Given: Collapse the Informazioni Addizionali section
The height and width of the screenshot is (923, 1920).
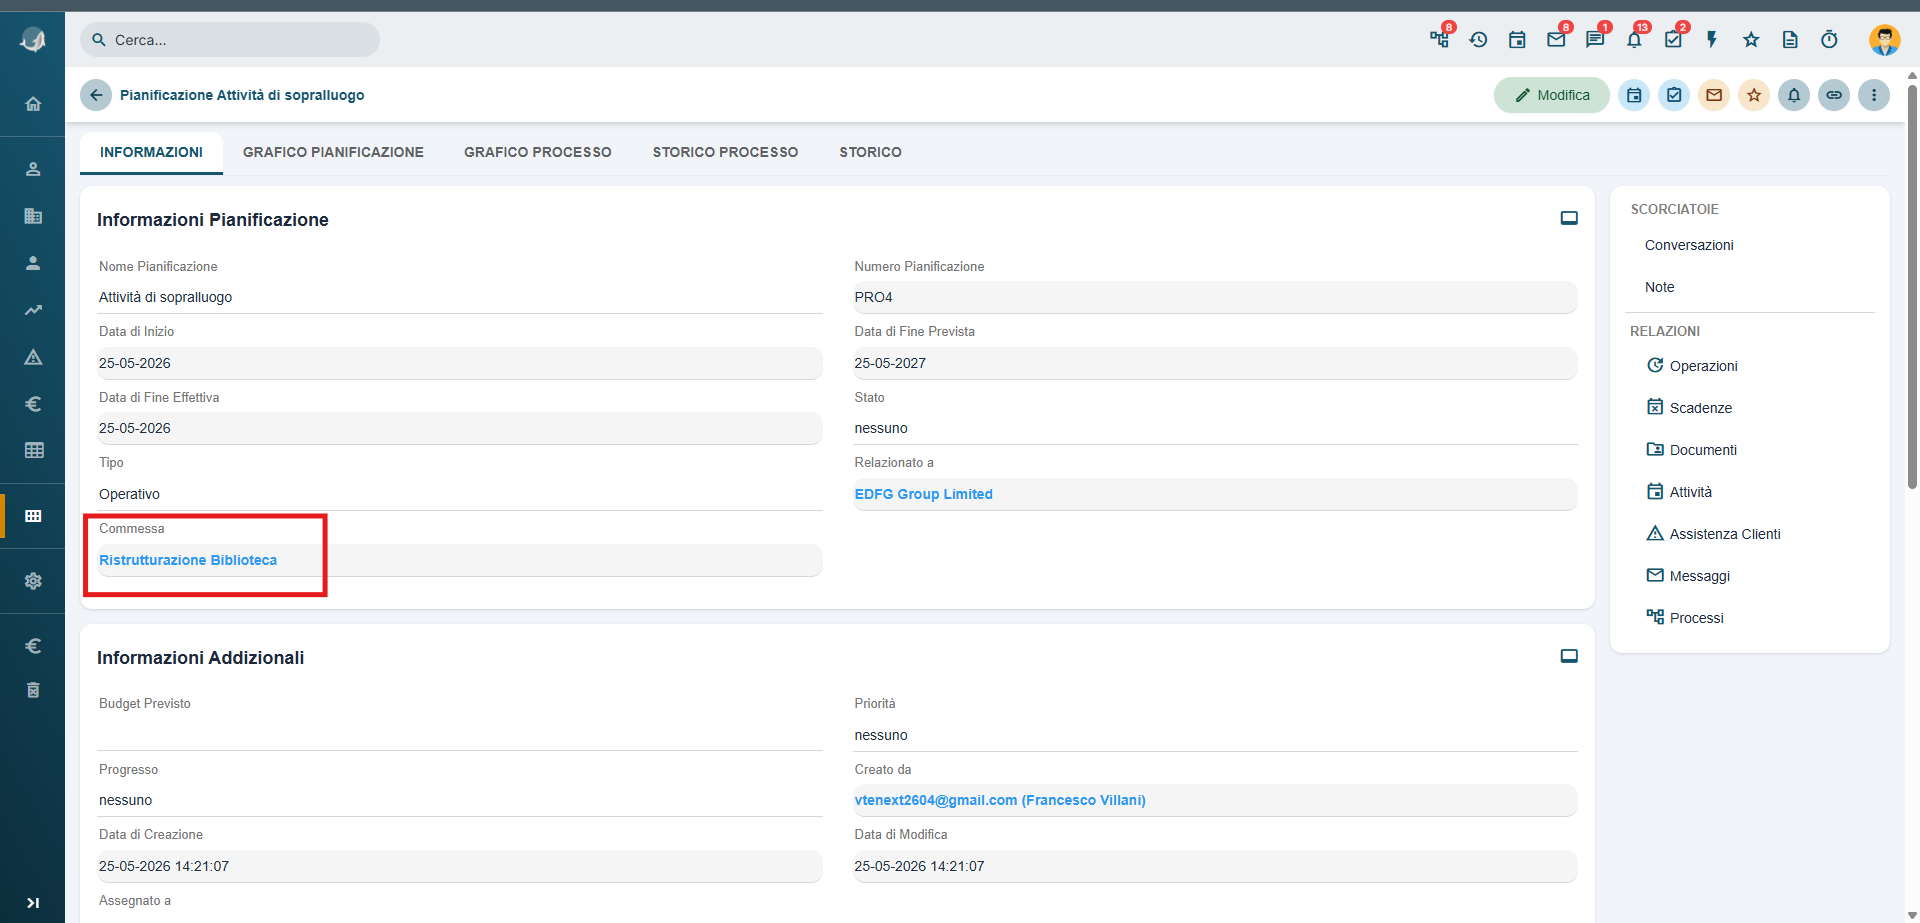Looking at the screenshot, I should click(1569, 656).
